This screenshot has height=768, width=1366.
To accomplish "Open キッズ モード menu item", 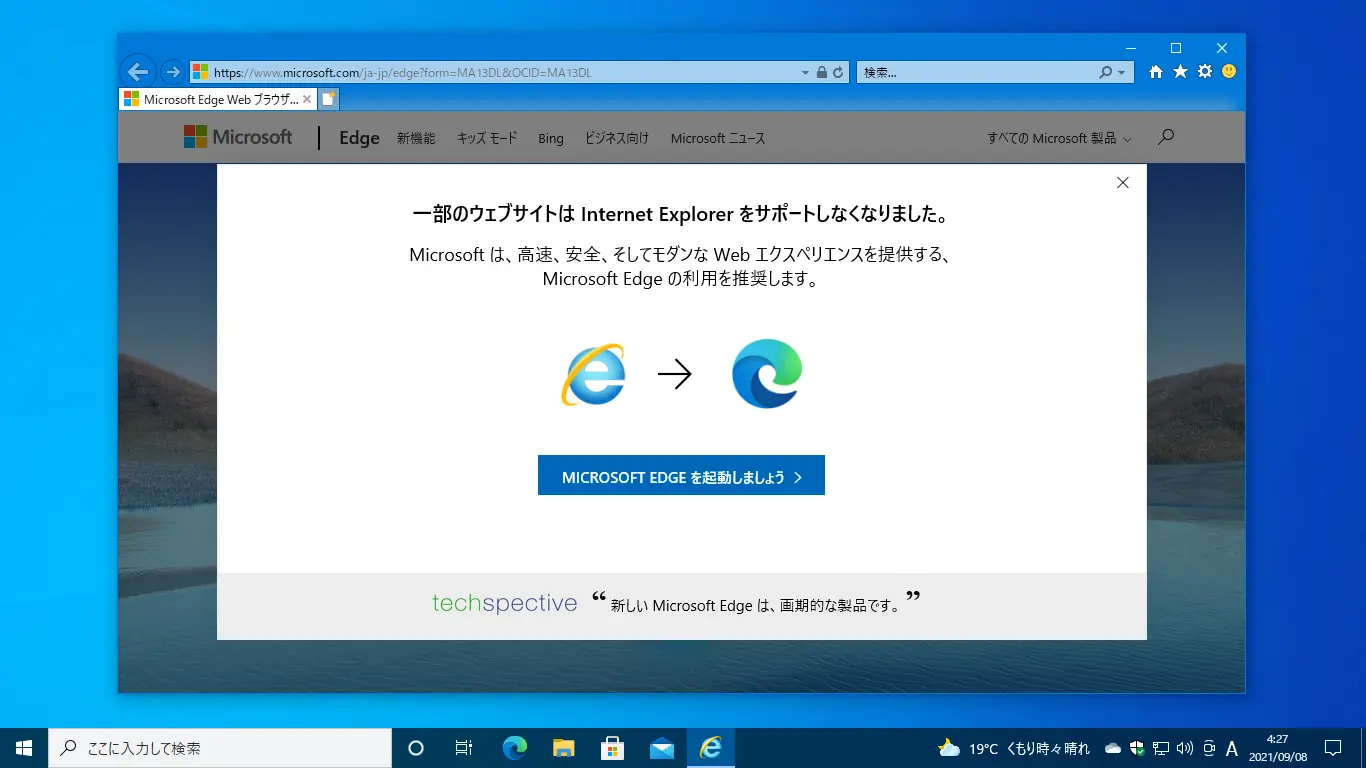I will (487, 138).
